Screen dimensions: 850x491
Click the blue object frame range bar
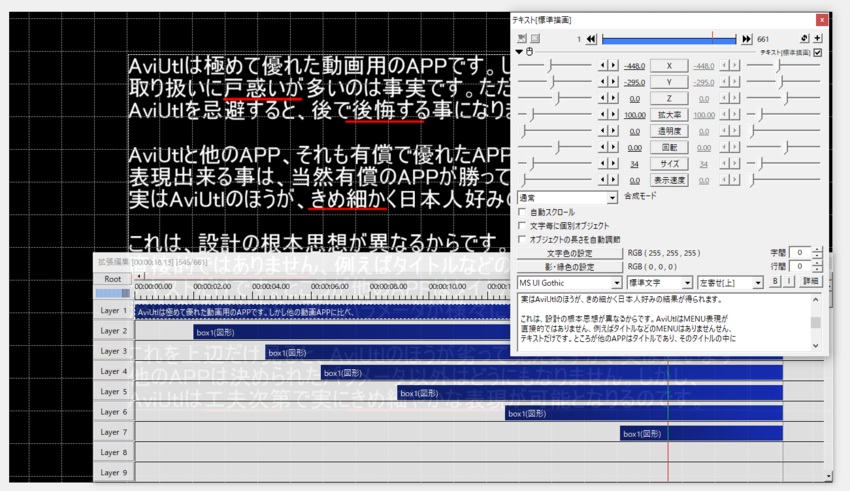click(x=669, y=39)
